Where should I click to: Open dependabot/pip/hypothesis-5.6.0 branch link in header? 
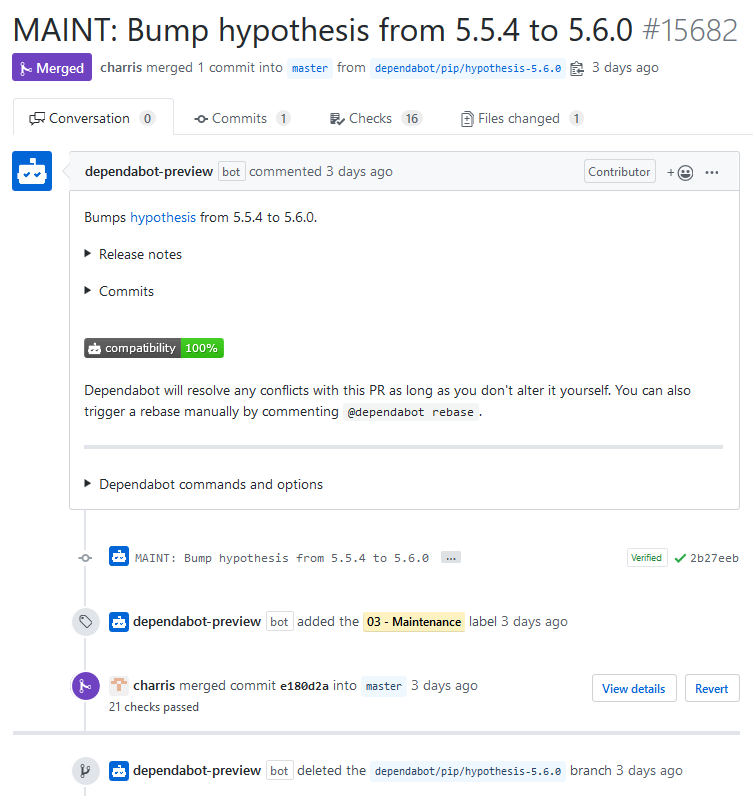[x=468, y=68]
